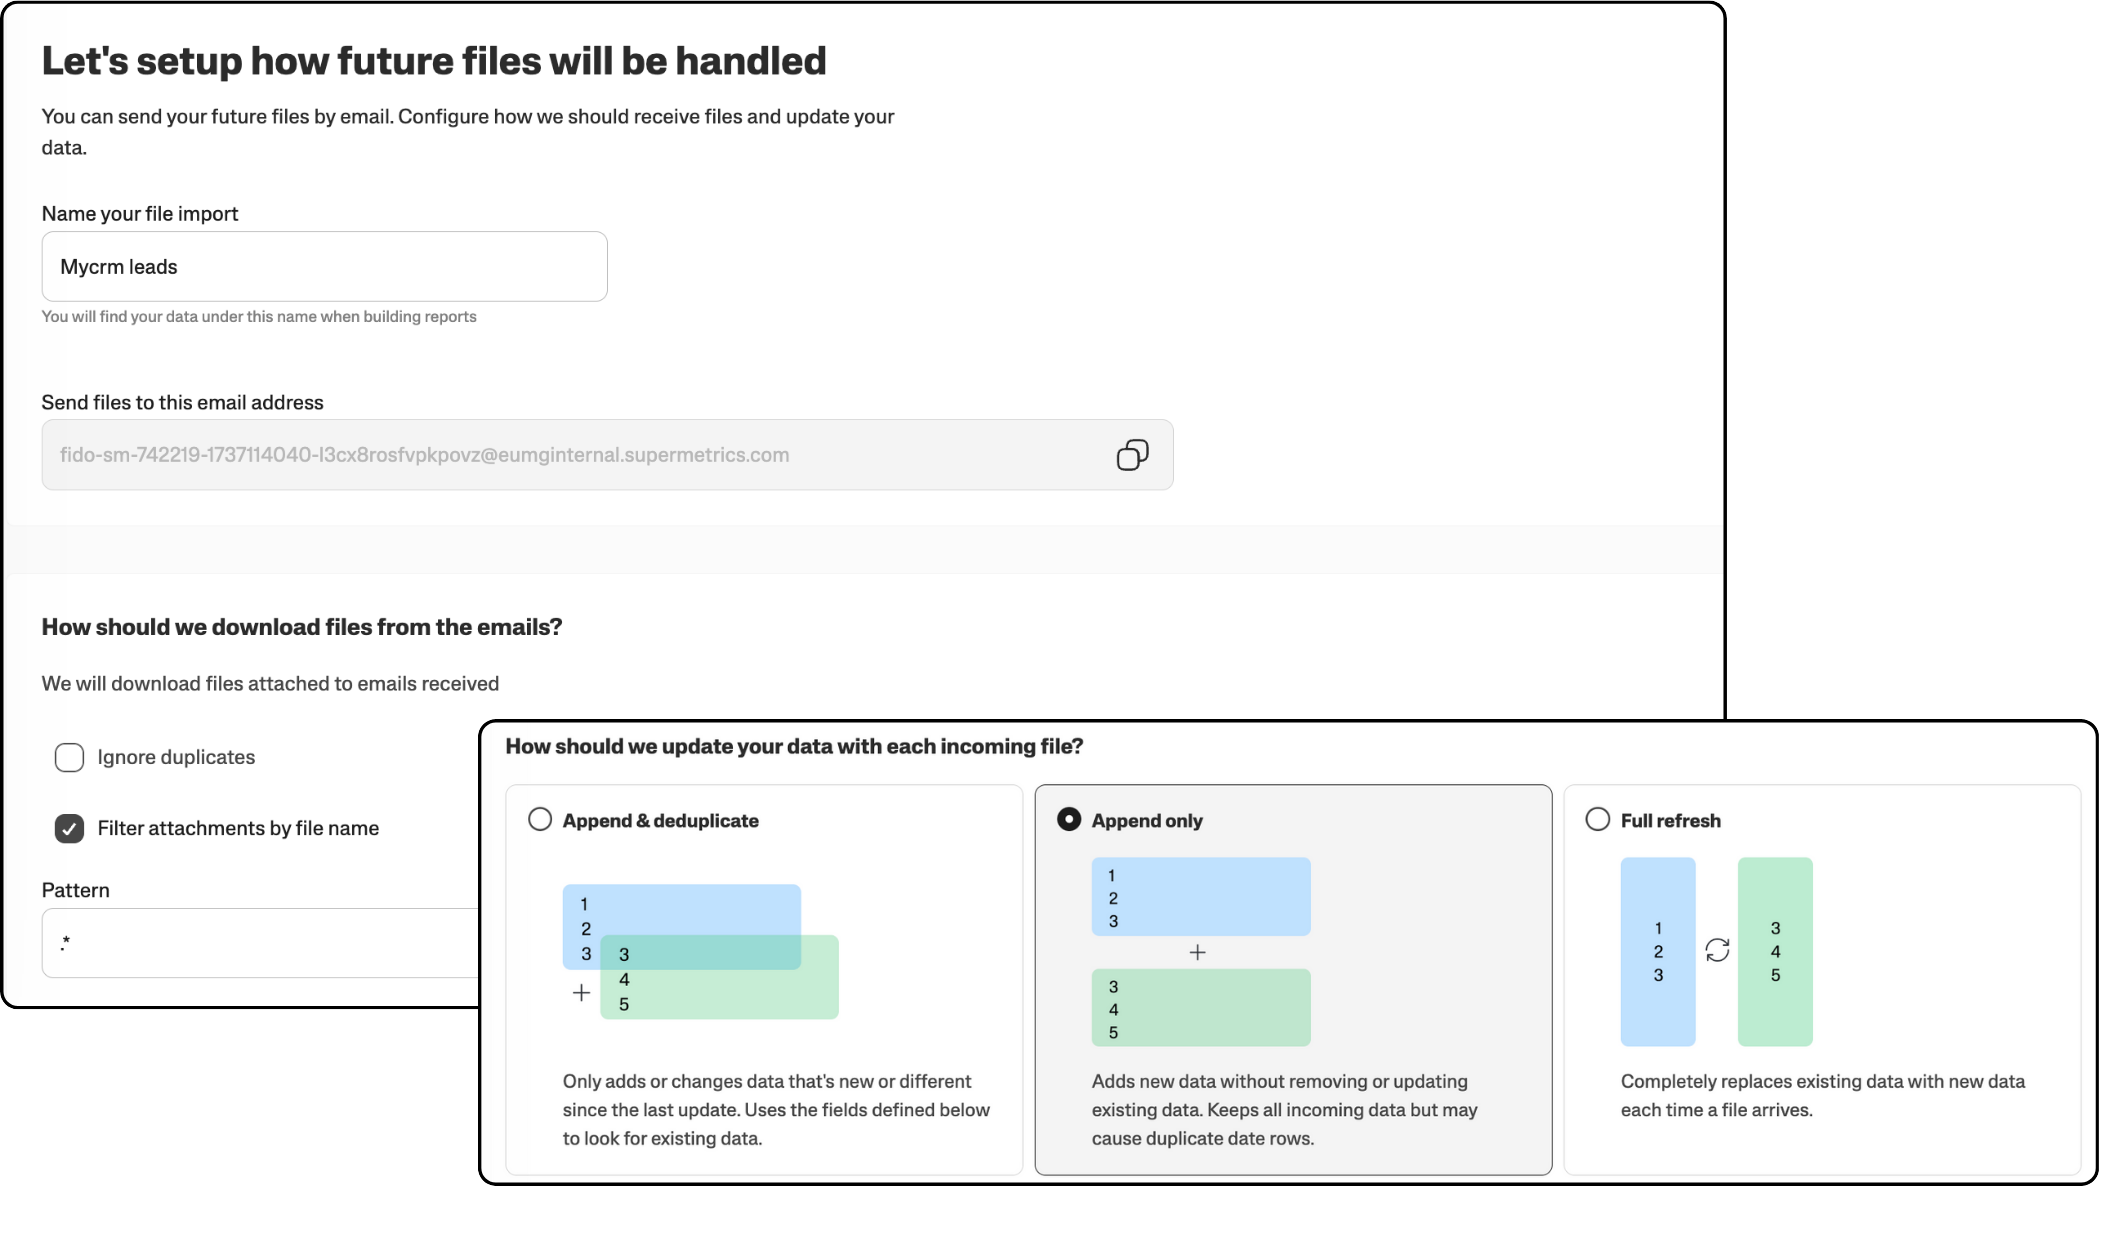The width and height of the screenshot is (2114, 1236).
Task: Choose the Full refresh radio button
Action: [1598, 820]
